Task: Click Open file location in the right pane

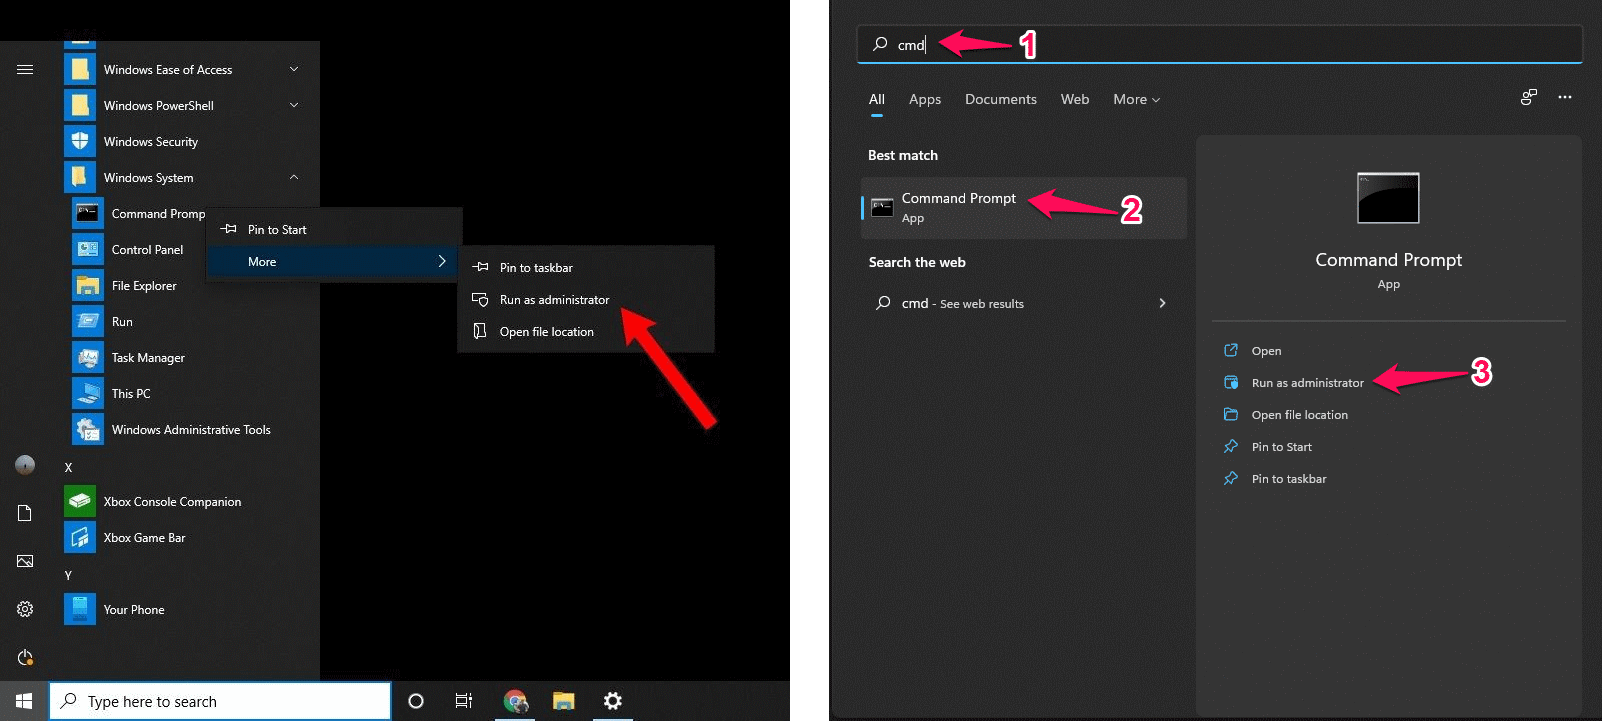Action: pyautogui.click(x=1299, y=415)
